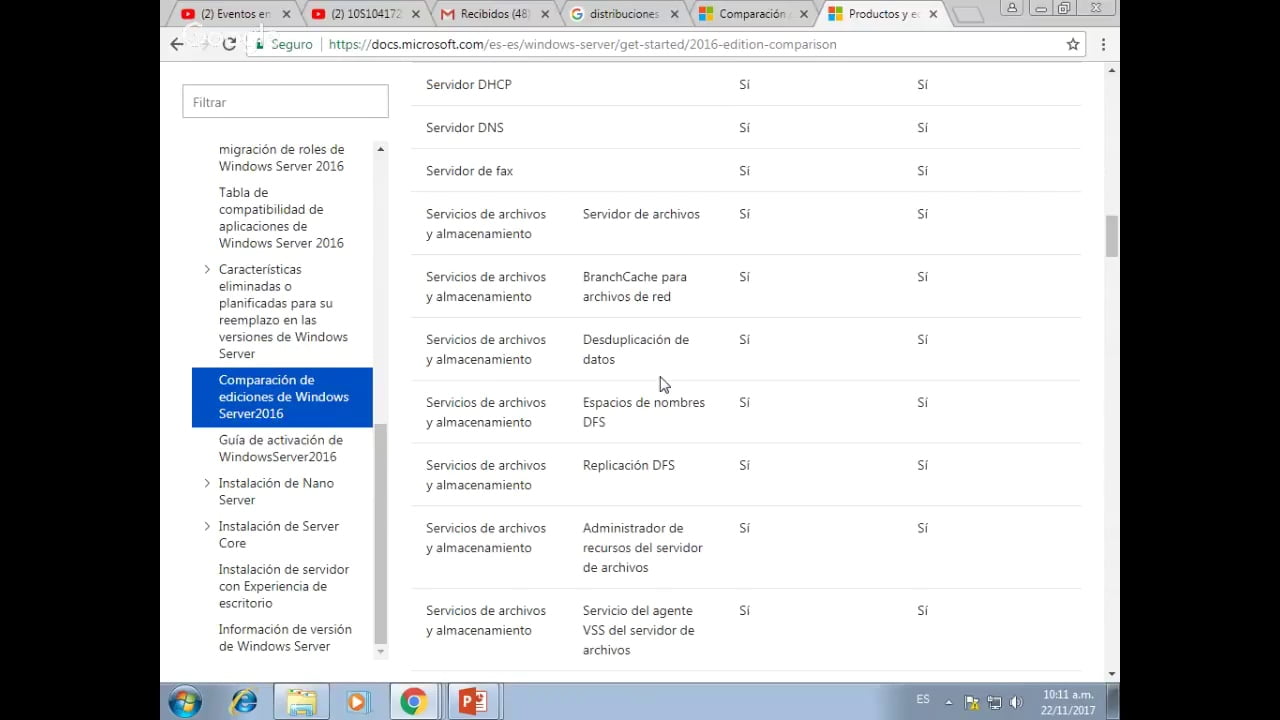Click 'Replicación DFS' cell
Screen dimensions: 1280x720
pos(629,465)
